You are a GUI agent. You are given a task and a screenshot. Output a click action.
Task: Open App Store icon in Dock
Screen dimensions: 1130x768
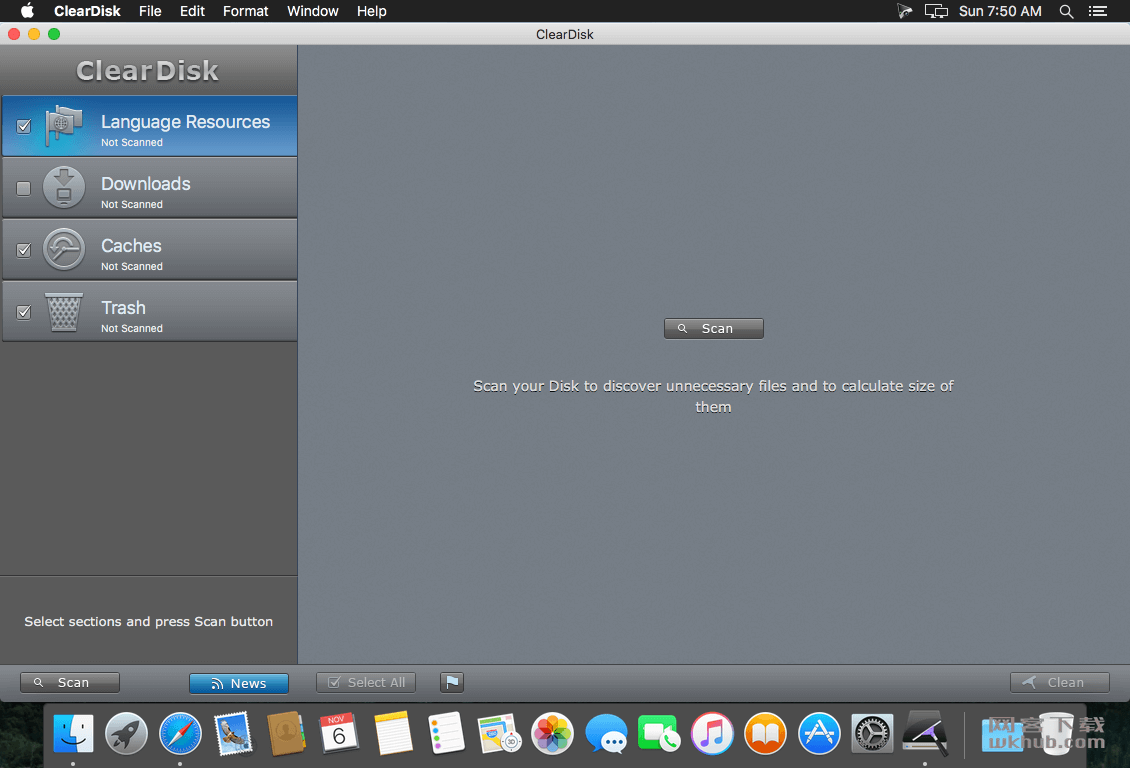pyautogui.click(x=819, y=733)
